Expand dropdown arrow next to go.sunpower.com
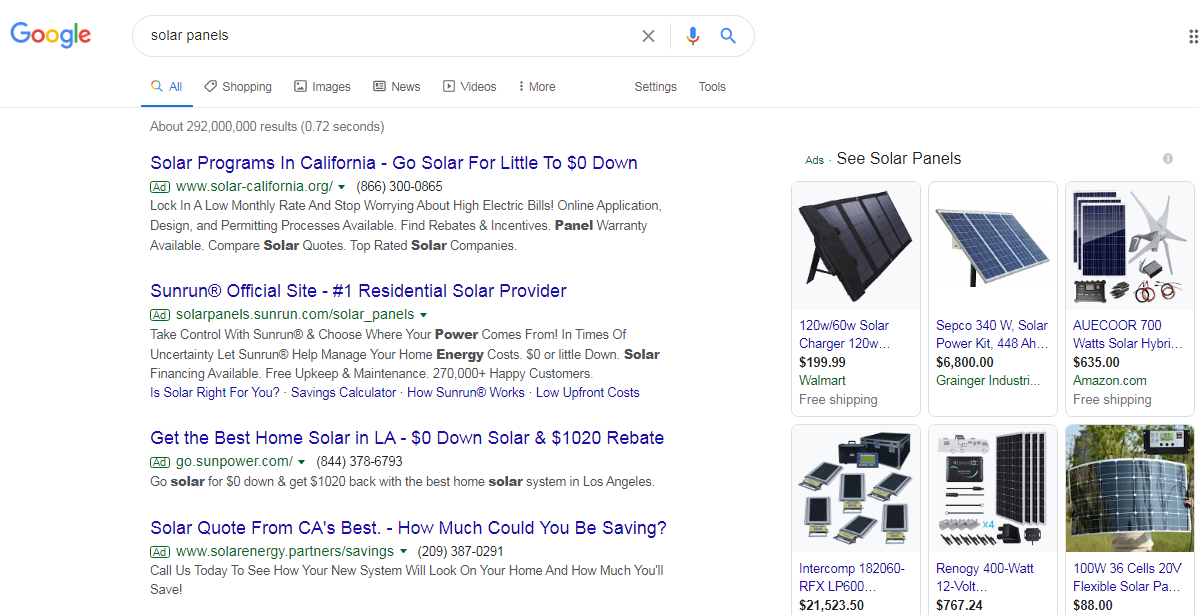1199x615 pixels. [301, 462]
